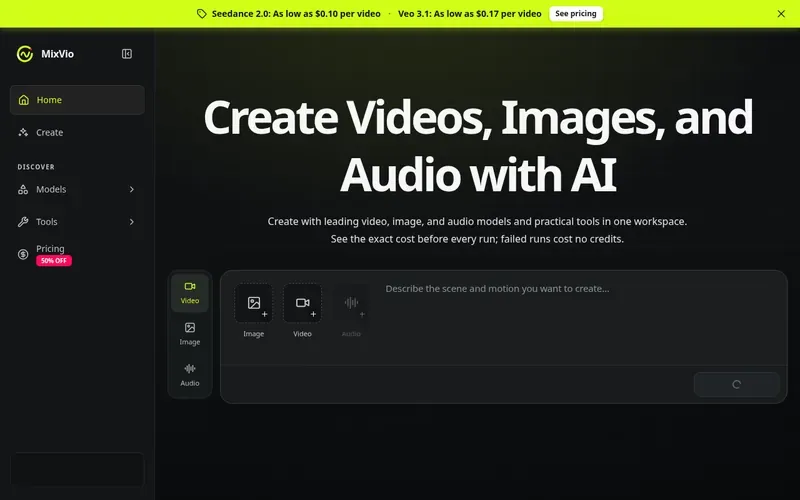
Task: Switch to the Video generation tab
Action: point(190,293)
